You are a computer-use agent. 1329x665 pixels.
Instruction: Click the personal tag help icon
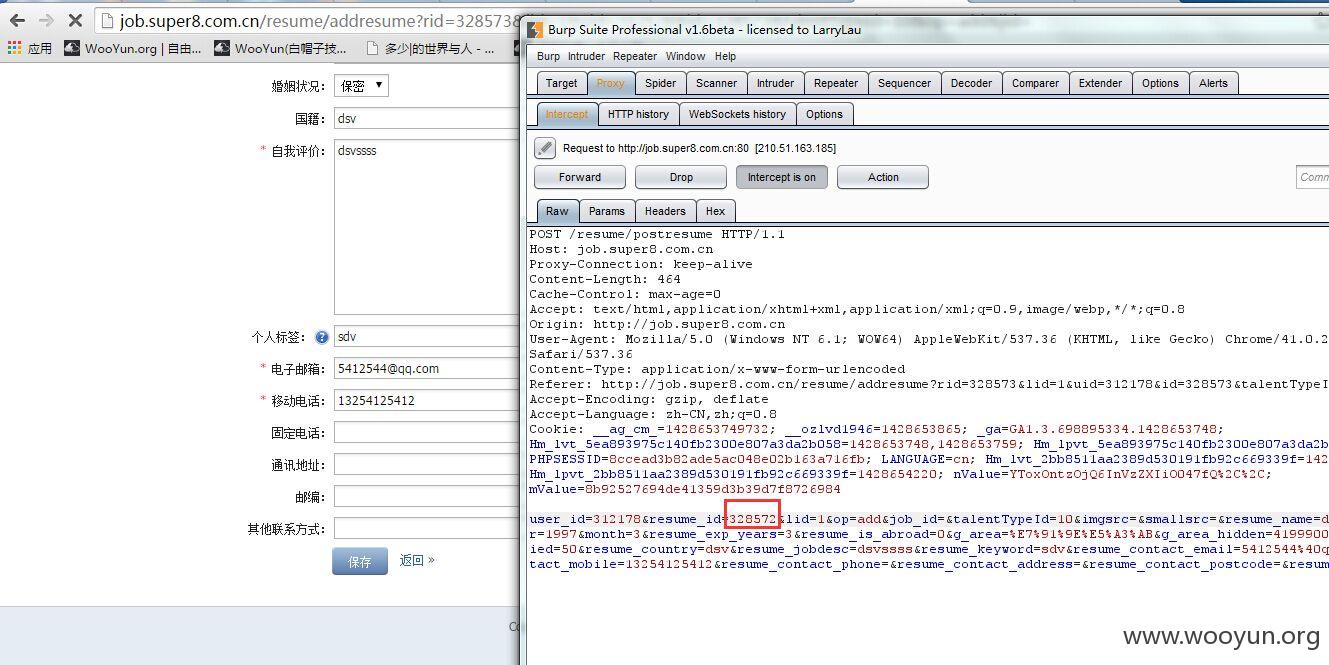pyautogui.click(x=322, y=337)
